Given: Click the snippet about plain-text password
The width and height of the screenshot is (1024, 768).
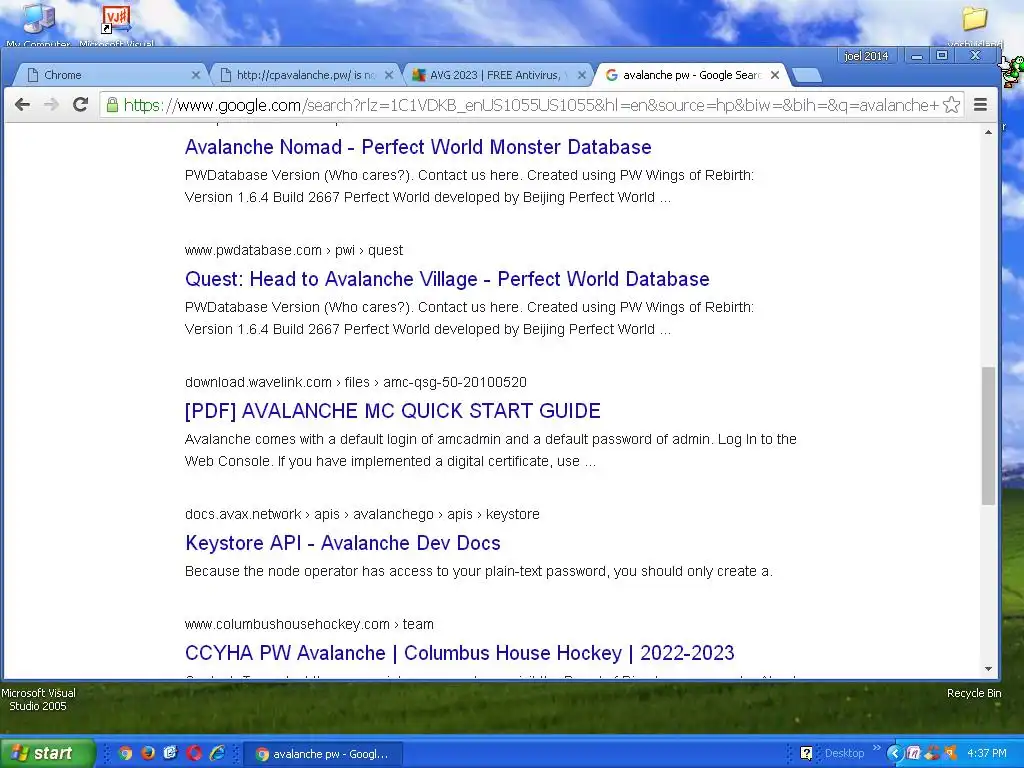Looking at the screenshot, I should [479, 571].
